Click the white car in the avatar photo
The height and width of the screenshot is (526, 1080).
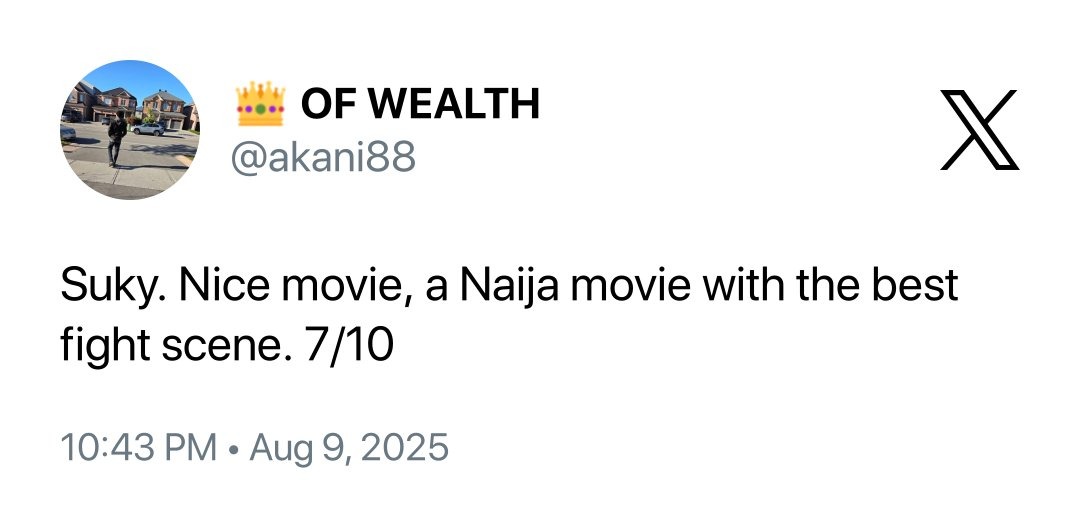pyautogui.click(x=149, y=129)
